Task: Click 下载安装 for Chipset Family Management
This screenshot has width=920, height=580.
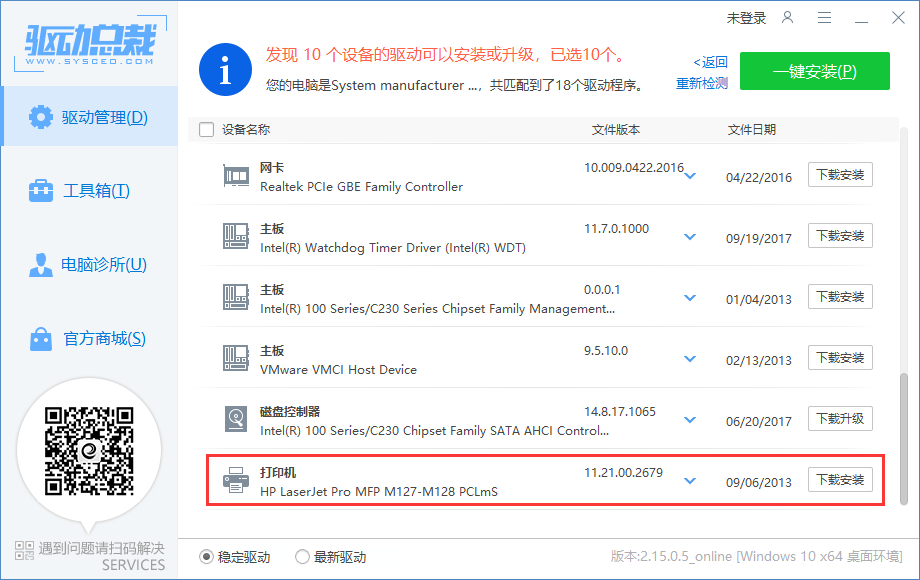Action: pyautogui.click(x=840, y=297)
